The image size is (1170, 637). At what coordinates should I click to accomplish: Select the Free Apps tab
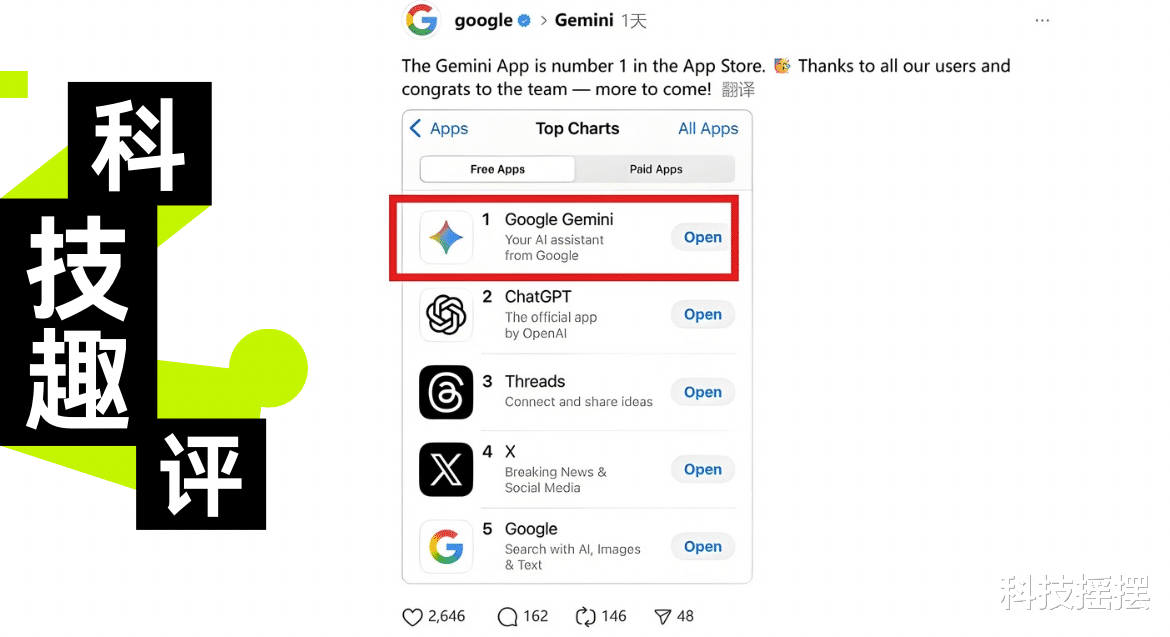click(x=498, y=169)
